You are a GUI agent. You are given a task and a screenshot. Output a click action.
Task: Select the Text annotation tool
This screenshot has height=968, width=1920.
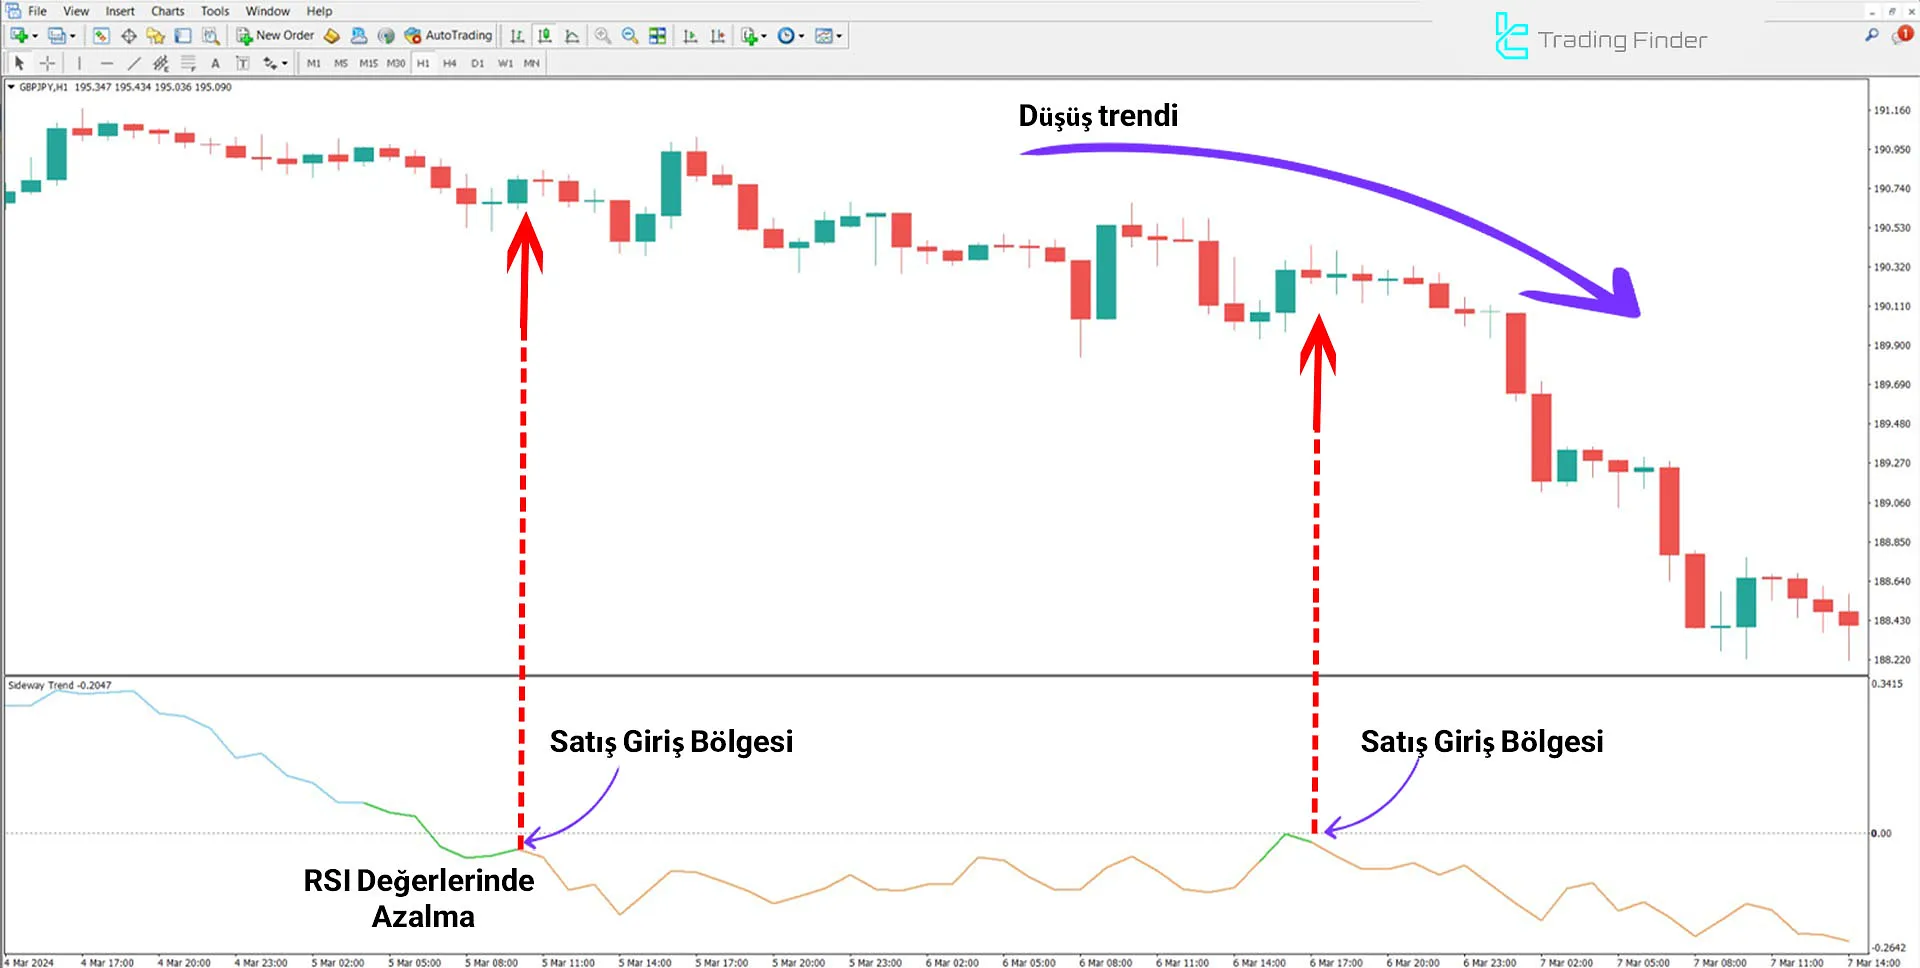click(215, 62)
